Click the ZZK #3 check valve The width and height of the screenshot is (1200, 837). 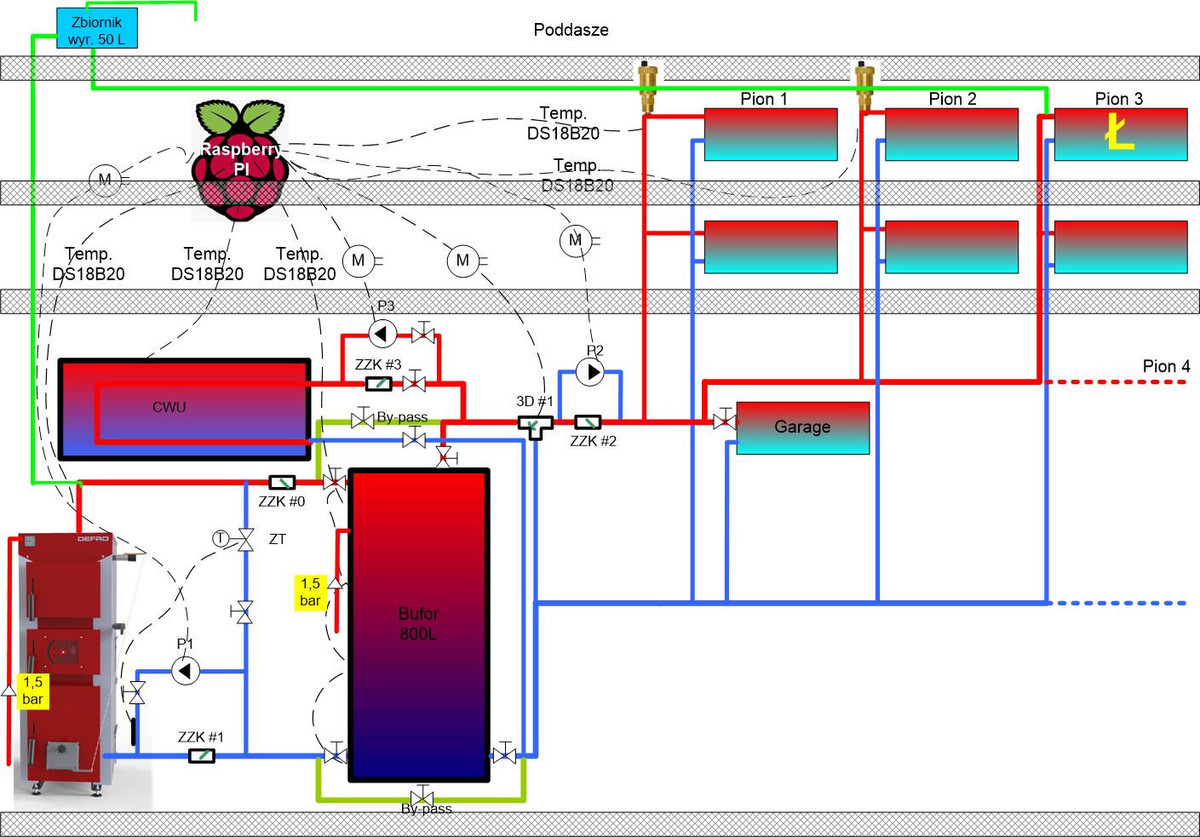(379, 384)
